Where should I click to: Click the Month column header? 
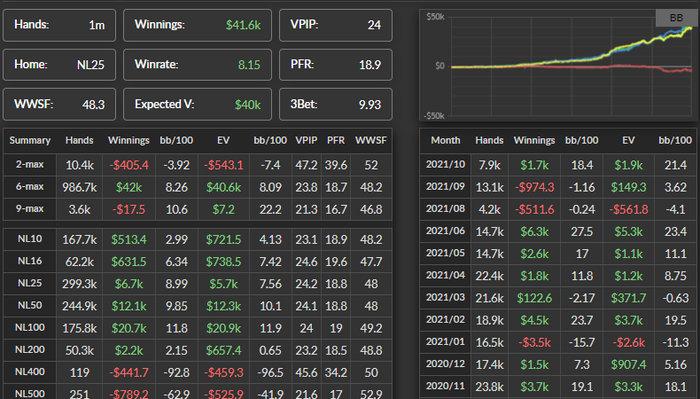point(445,140)
